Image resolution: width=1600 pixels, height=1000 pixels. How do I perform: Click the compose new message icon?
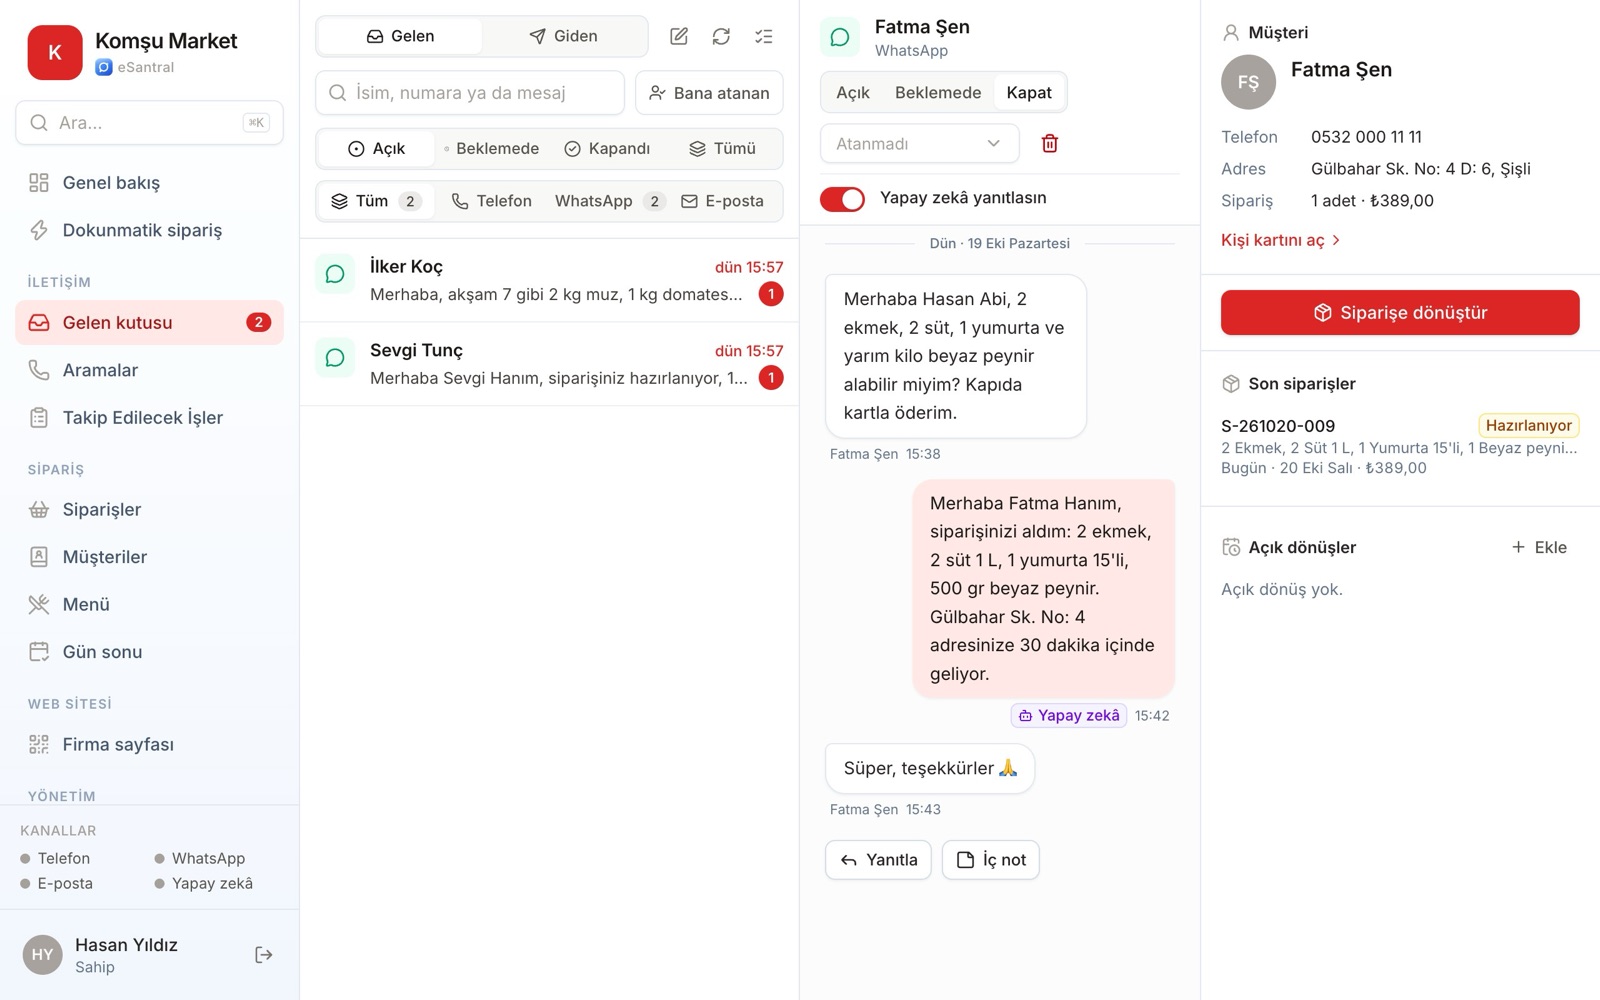point(679,36)
